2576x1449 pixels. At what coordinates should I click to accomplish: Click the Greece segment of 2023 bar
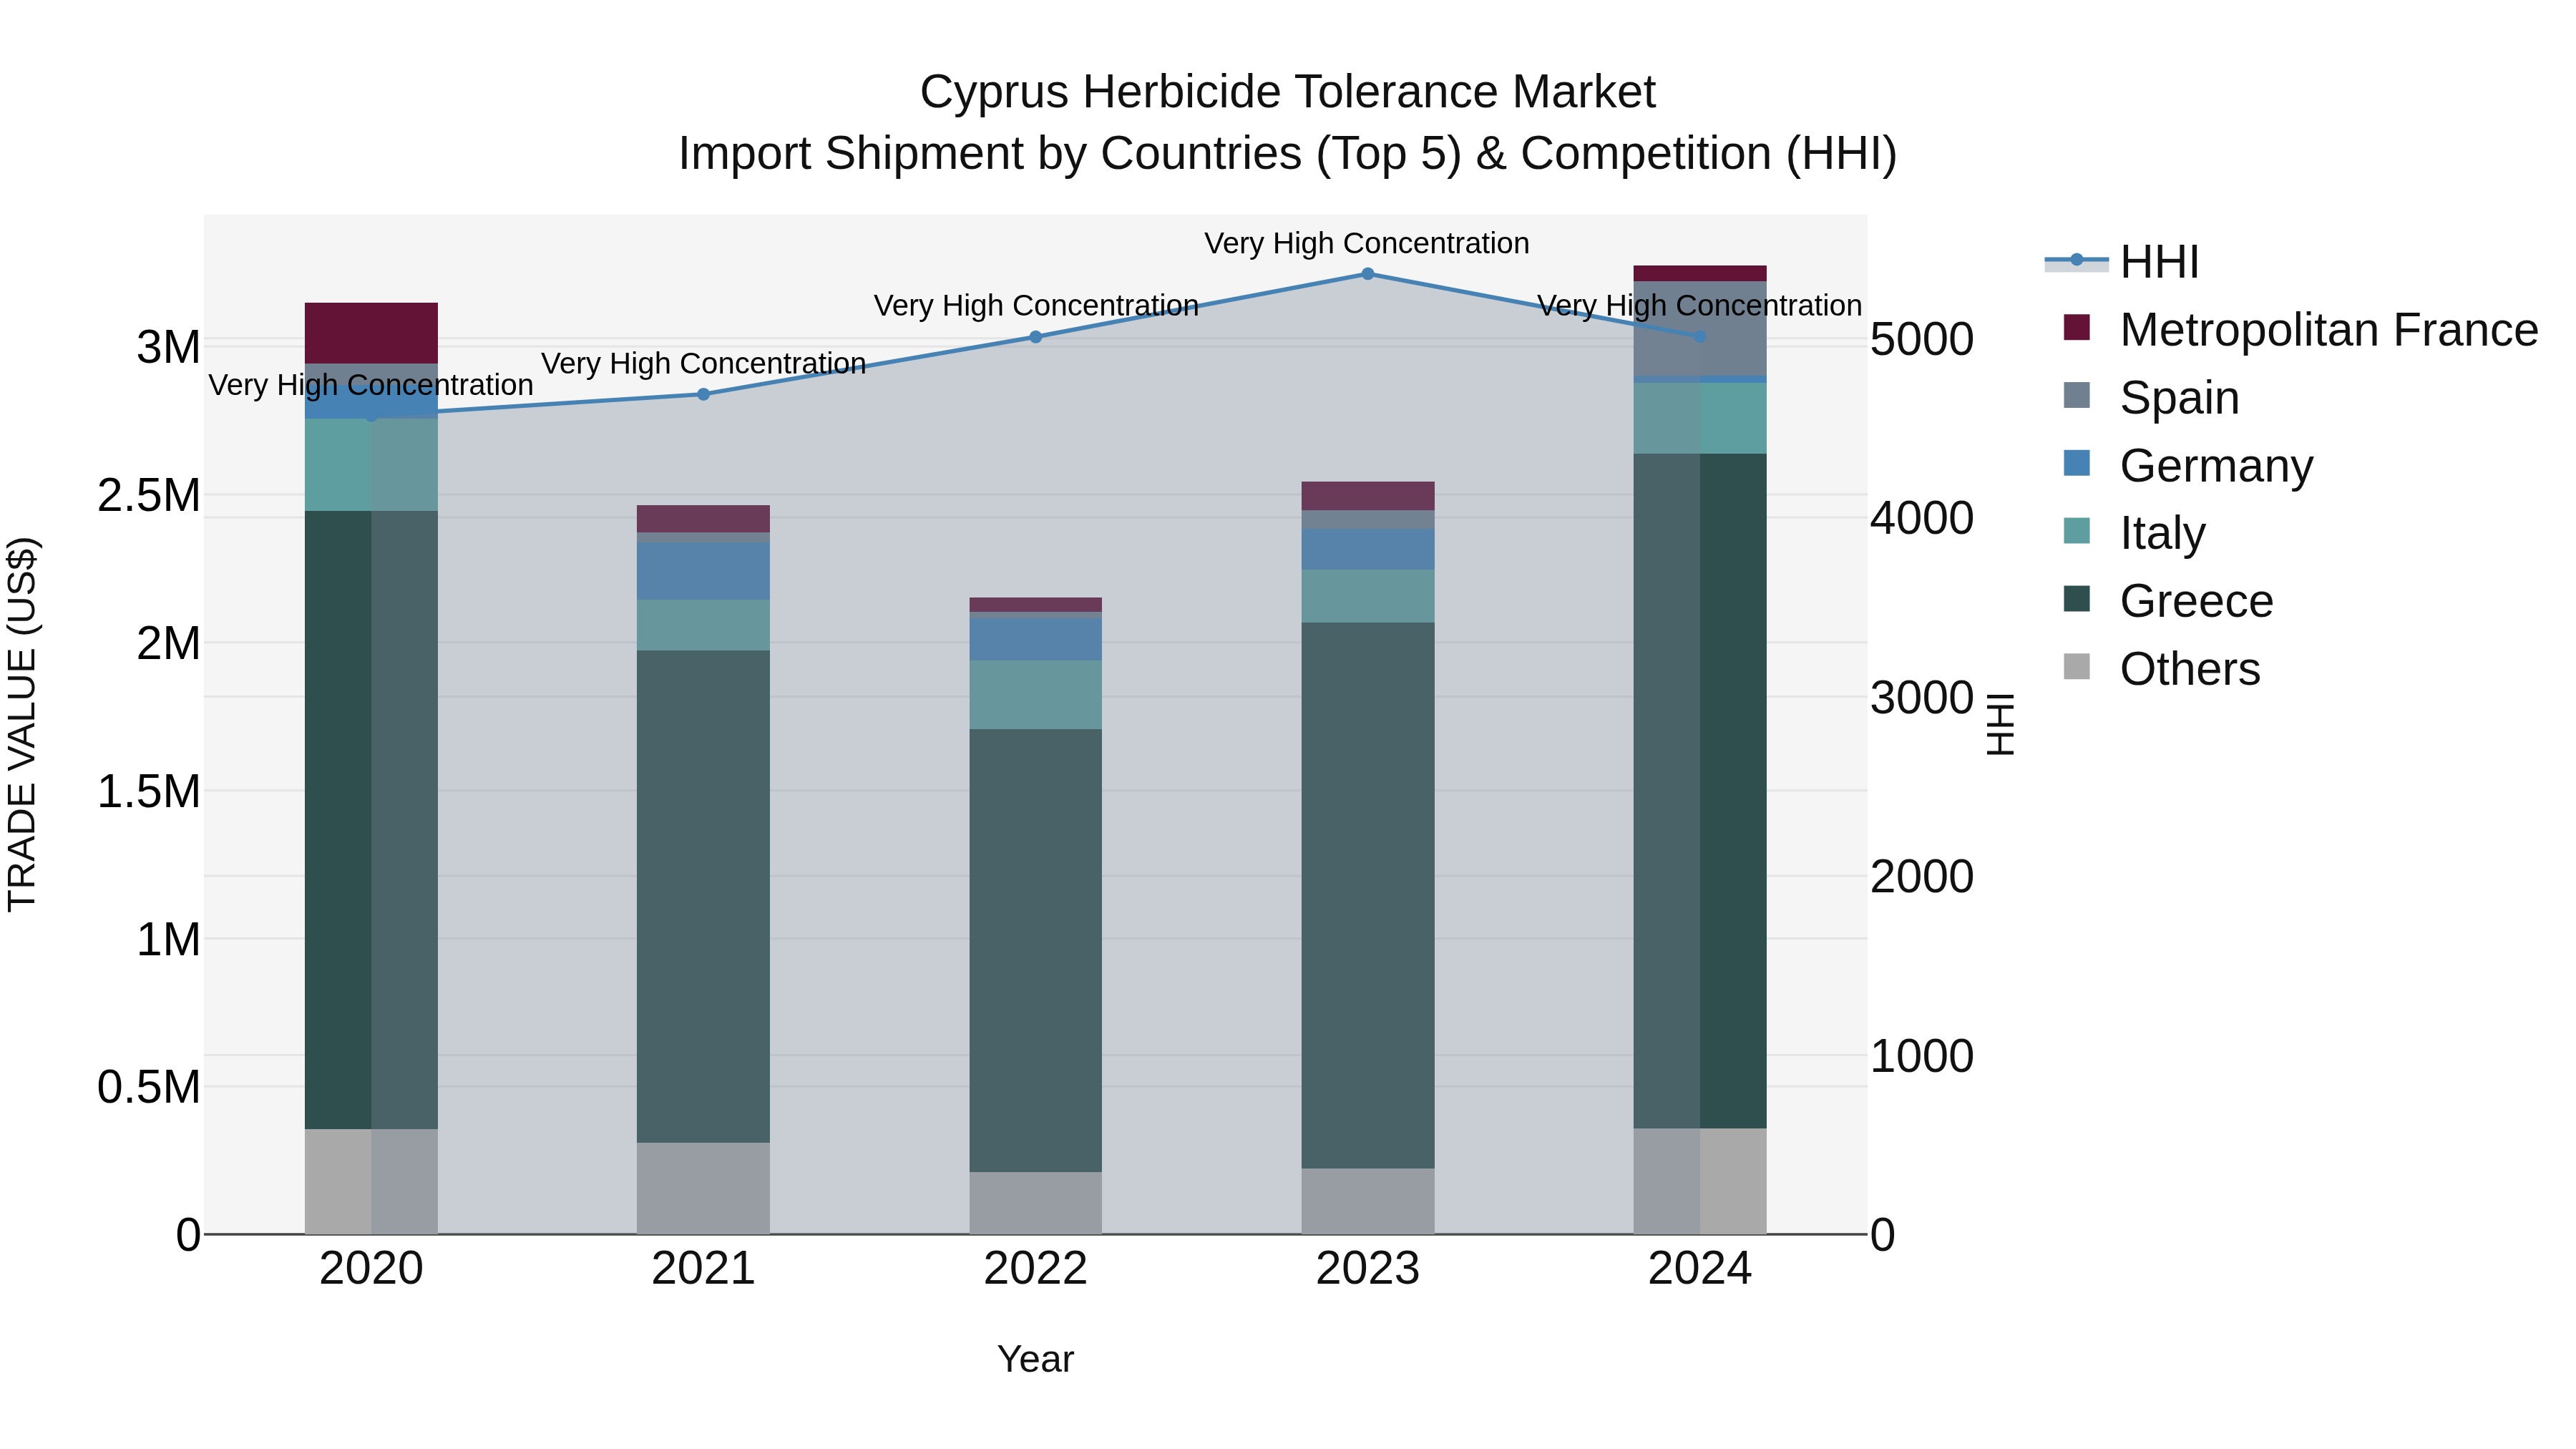1368,896
